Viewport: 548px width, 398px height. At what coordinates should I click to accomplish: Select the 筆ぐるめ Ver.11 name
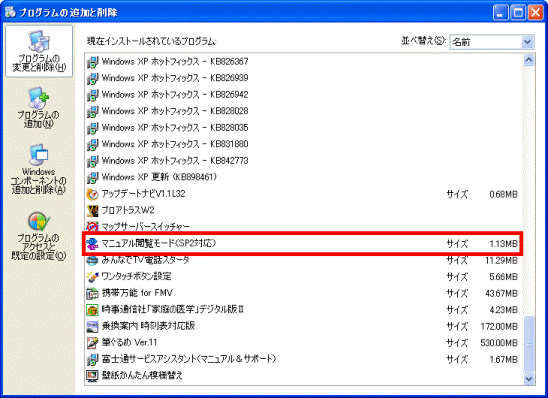coord(129,343)
